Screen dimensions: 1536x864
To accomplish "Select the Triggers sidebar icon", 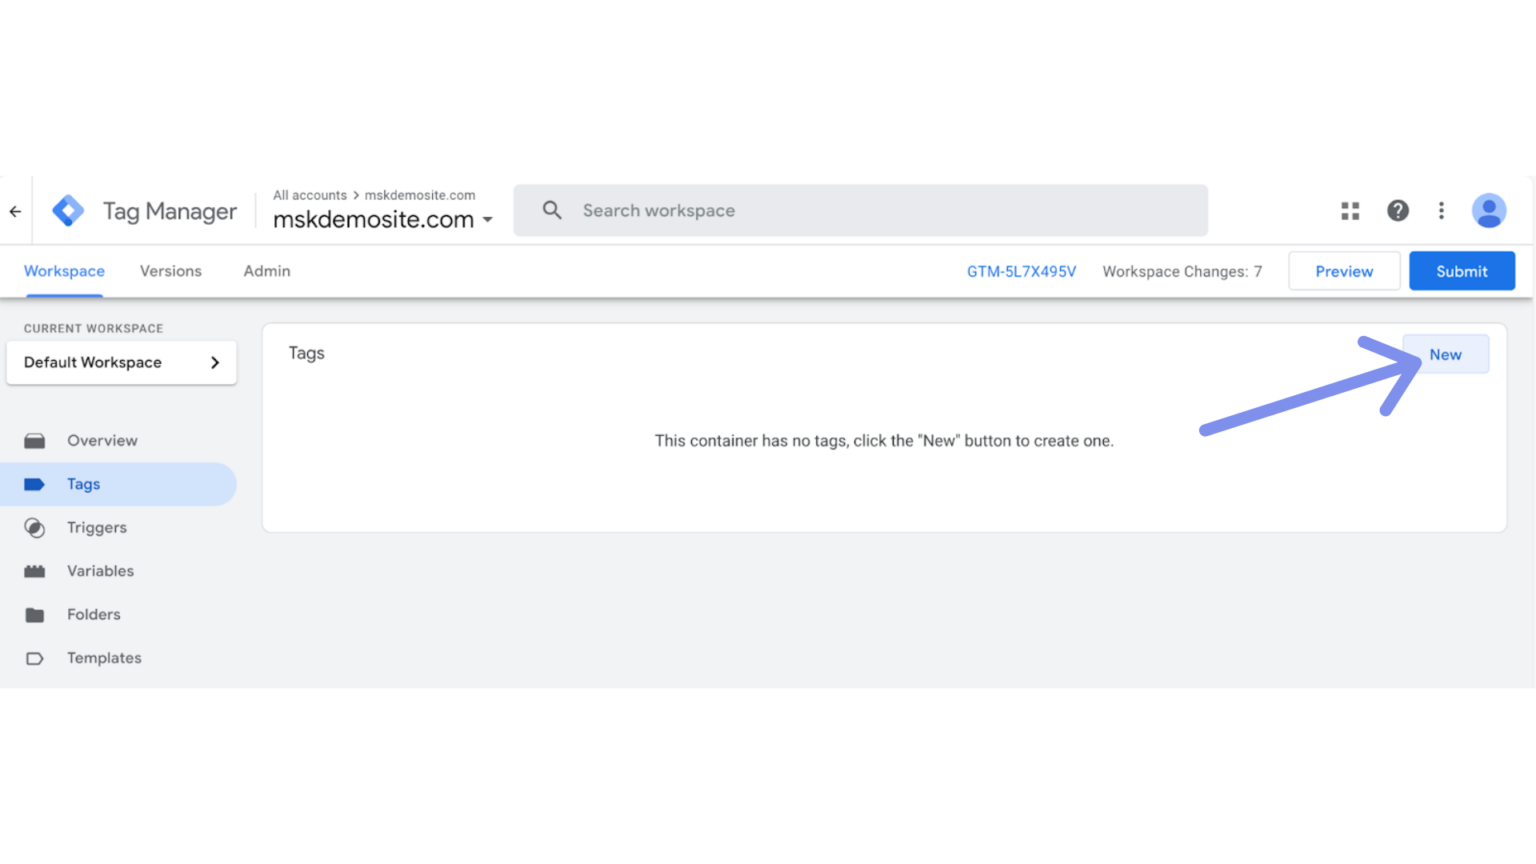I will (x=36, y=527).
